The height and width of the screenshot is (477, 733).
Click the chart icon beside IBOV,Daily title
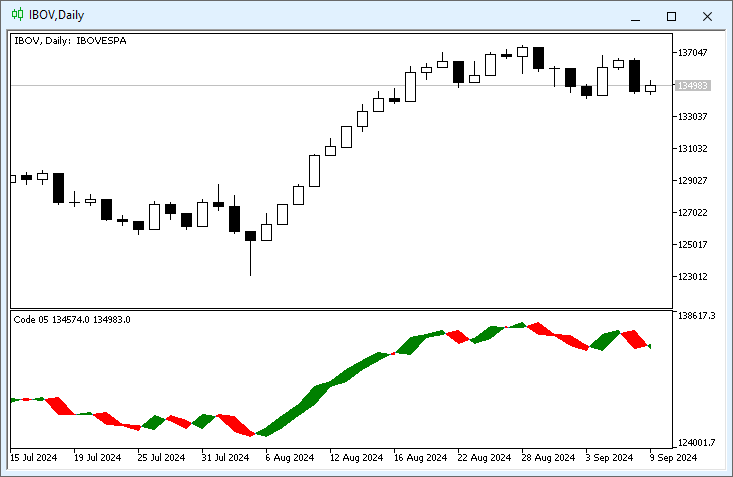tap(17, 14)
